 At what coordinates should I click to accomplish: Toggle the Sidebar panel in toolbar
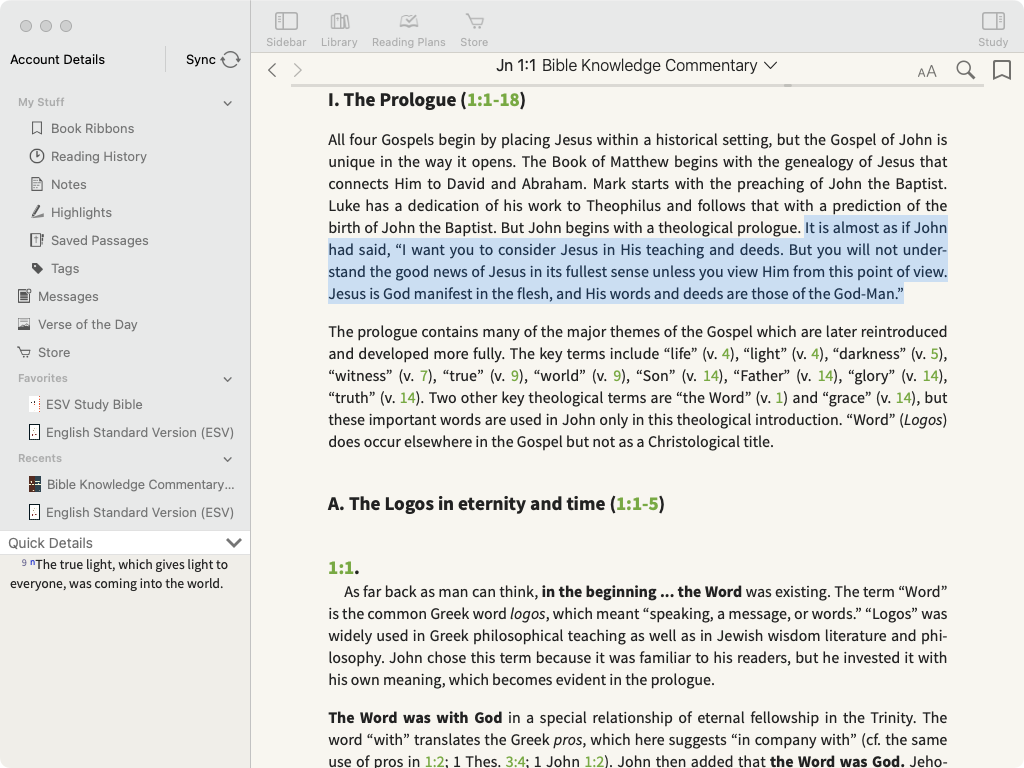(x=286, y=29)
